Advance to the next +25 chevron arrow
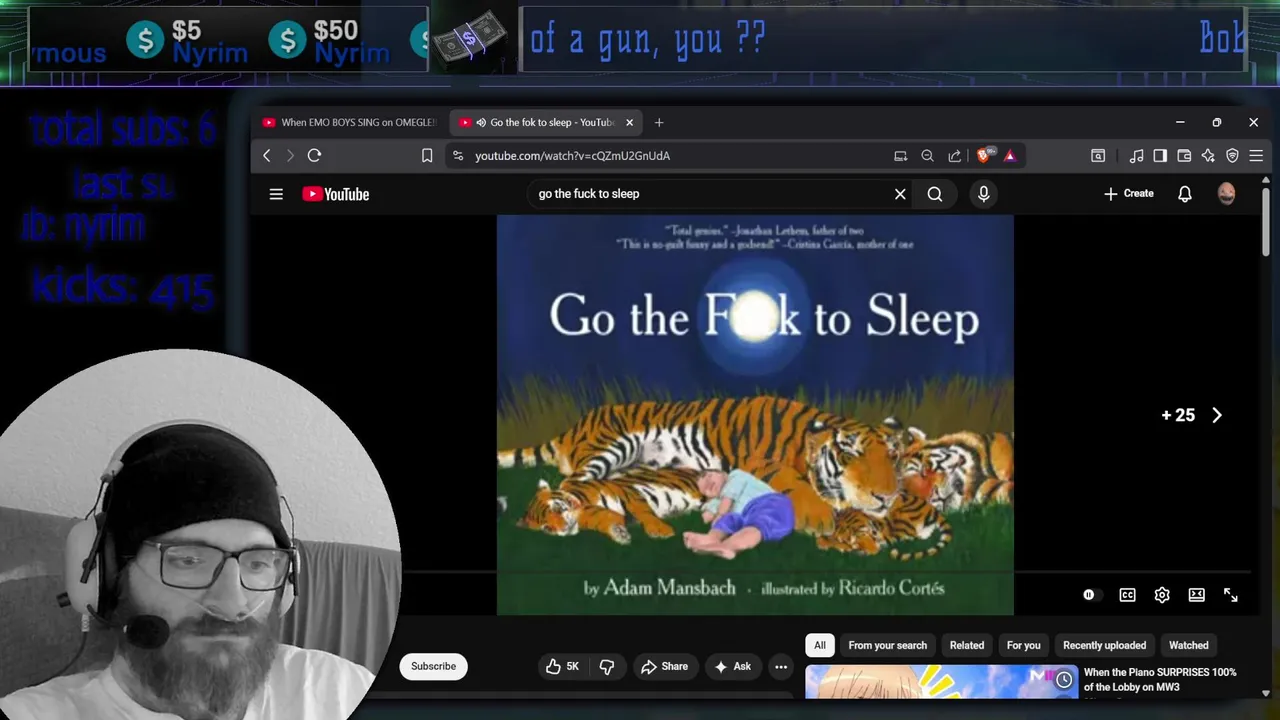 click(1217, 415)
